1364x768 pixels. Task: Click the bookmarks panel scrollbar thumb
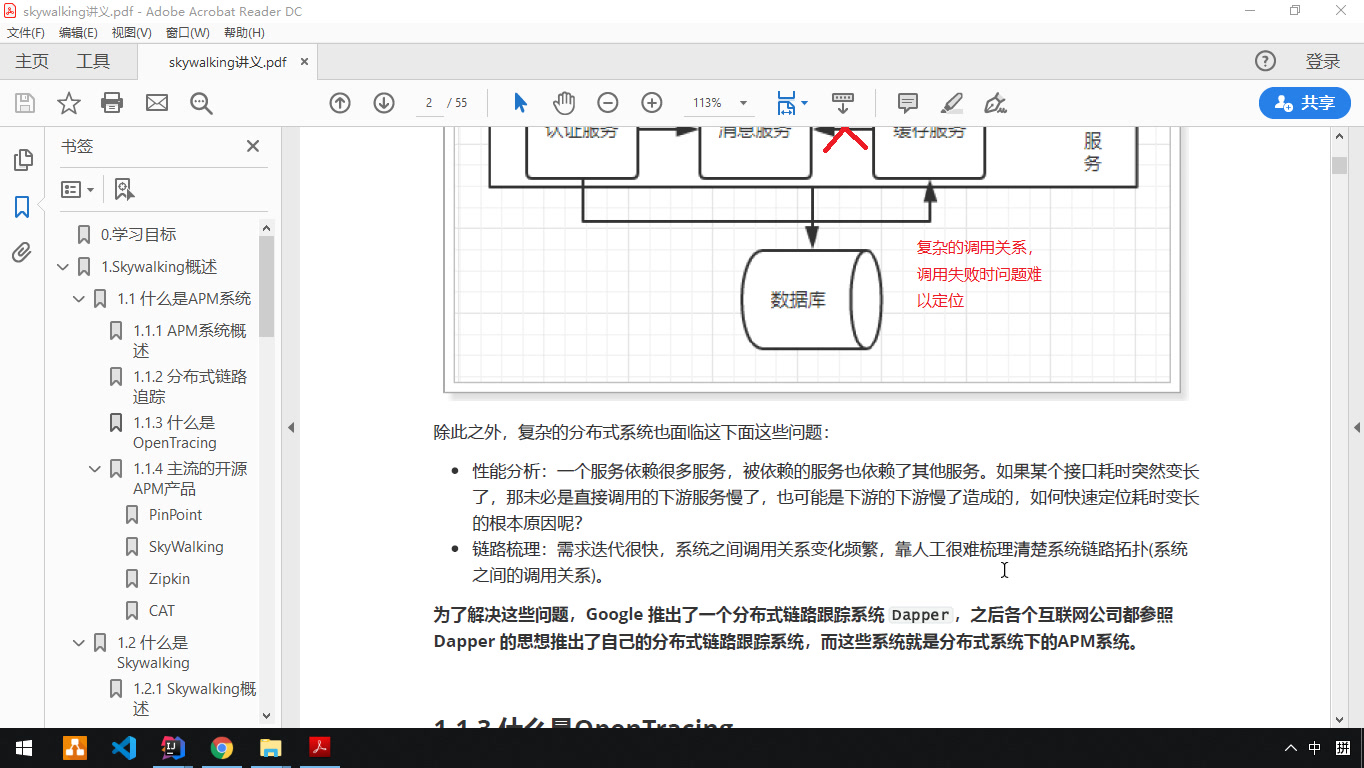click(267, 286)
